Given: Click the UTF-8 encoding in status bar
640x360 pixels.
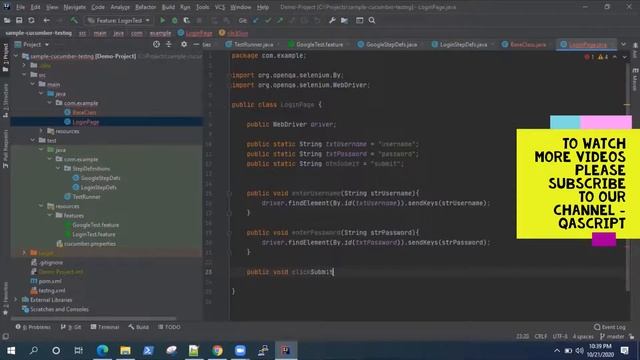Looking at the screenshot, I should pyautogui.click(x=560, y=336).
